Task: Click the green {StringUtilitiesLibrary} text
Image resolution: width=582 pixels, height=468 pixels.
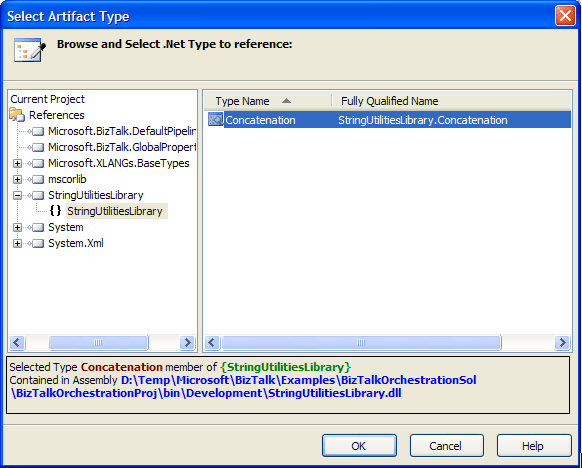Action: [x=285, y=367]
